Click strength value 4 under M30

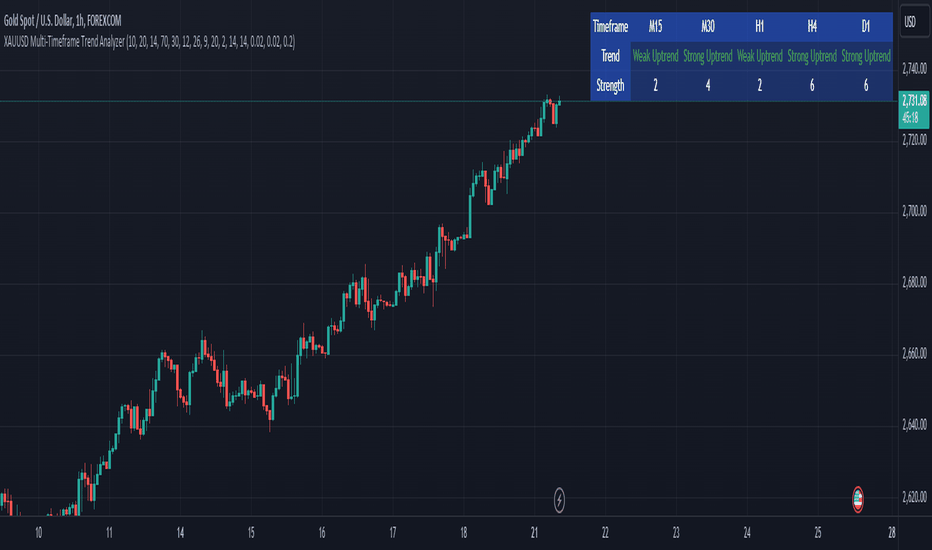pos(707,86)
